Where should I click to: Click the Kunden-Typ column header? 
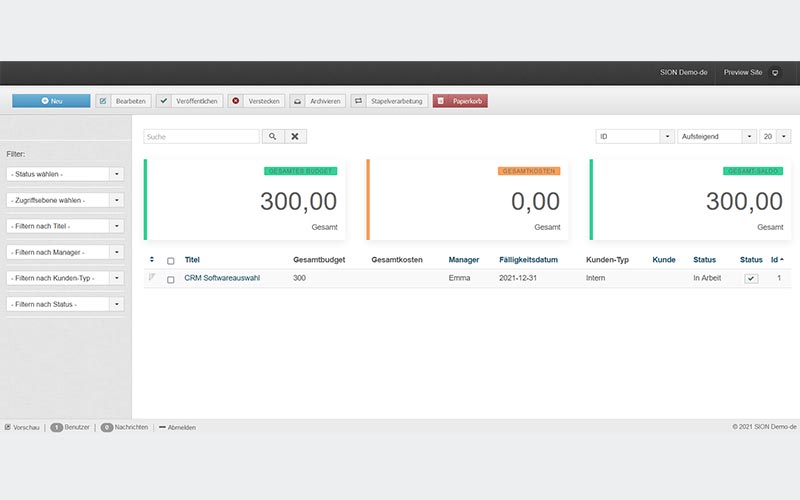(607, 260)
